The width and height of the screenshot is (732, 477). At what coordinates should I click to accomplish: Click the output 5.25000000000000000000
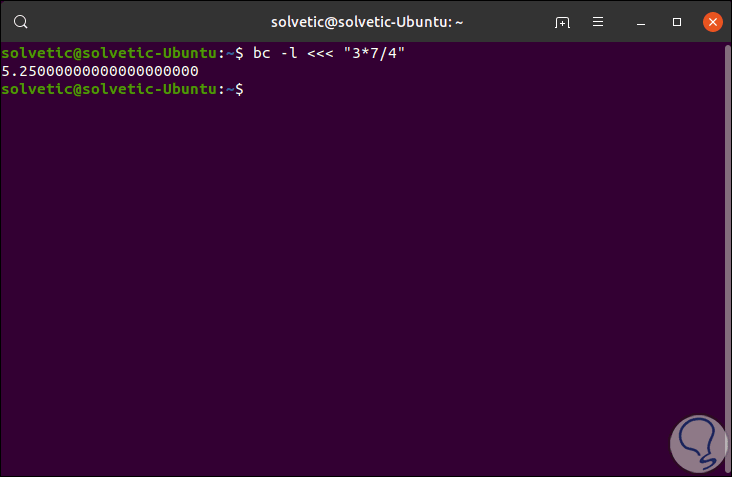click(x=100, y=71)
